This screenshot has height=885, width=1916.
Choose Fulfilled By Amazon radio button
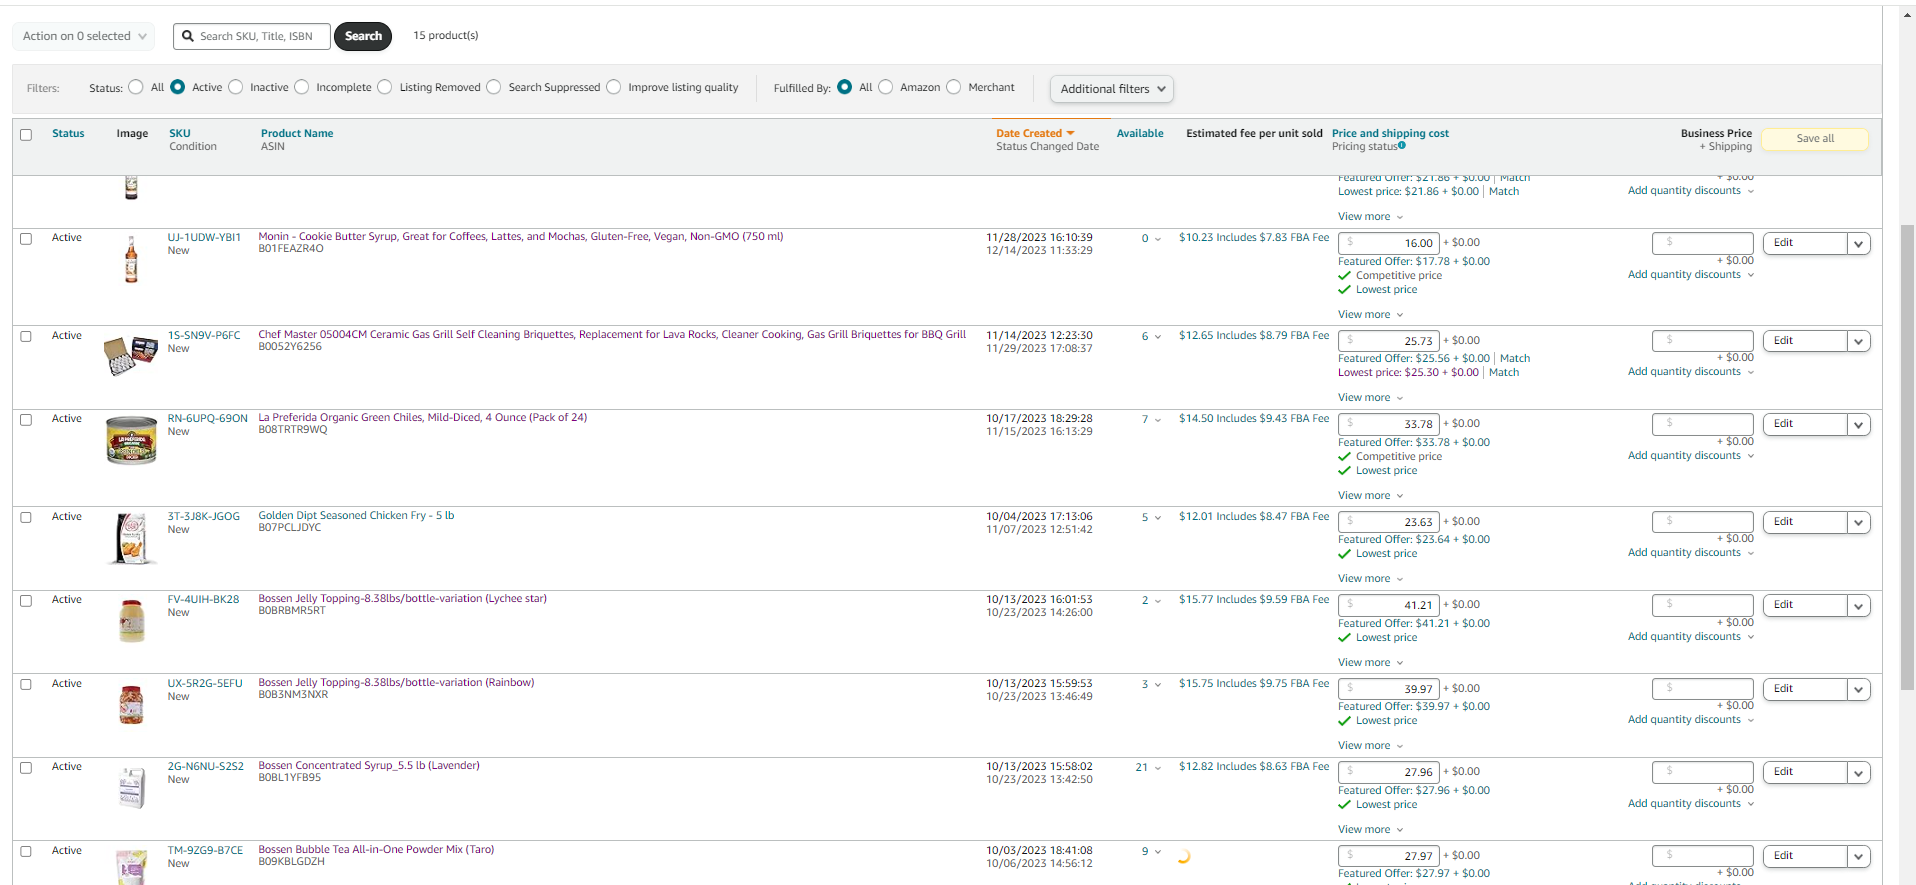[886, 87]
